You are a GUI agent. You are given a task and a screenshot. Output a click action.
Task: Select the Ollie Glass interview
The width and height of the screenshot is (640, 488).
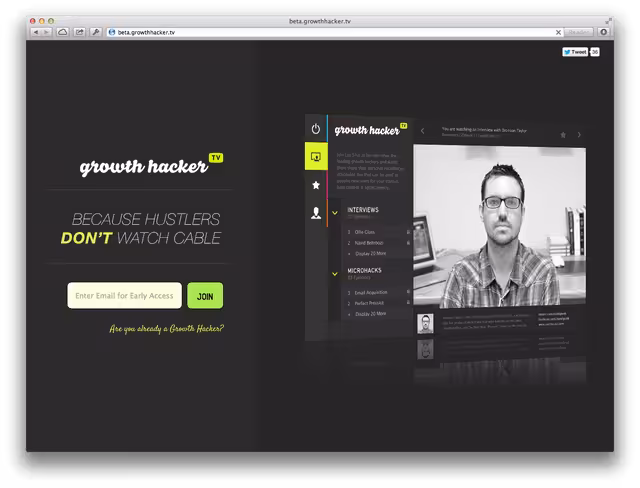tap(364, 232)
